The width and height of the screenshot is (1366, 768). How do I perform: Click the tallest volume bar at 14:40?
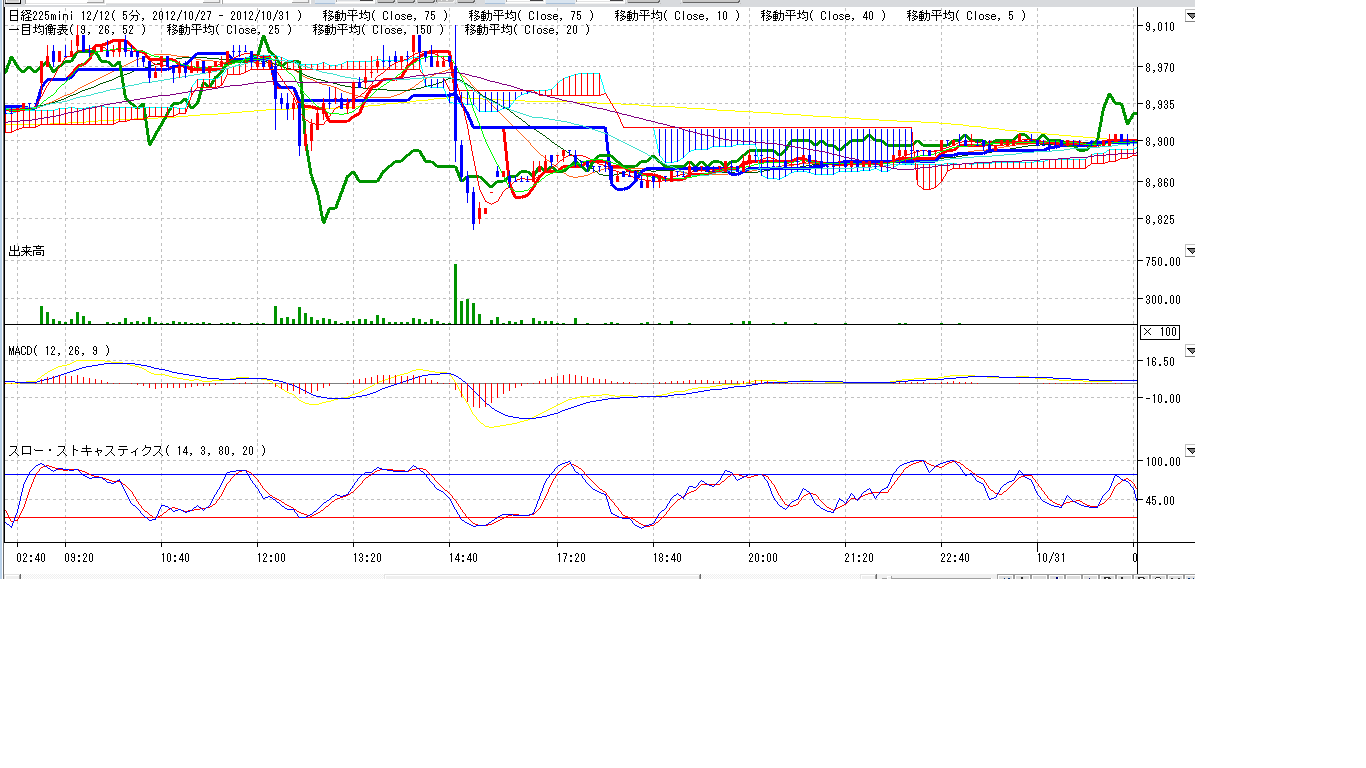click(x=455, y=293)
